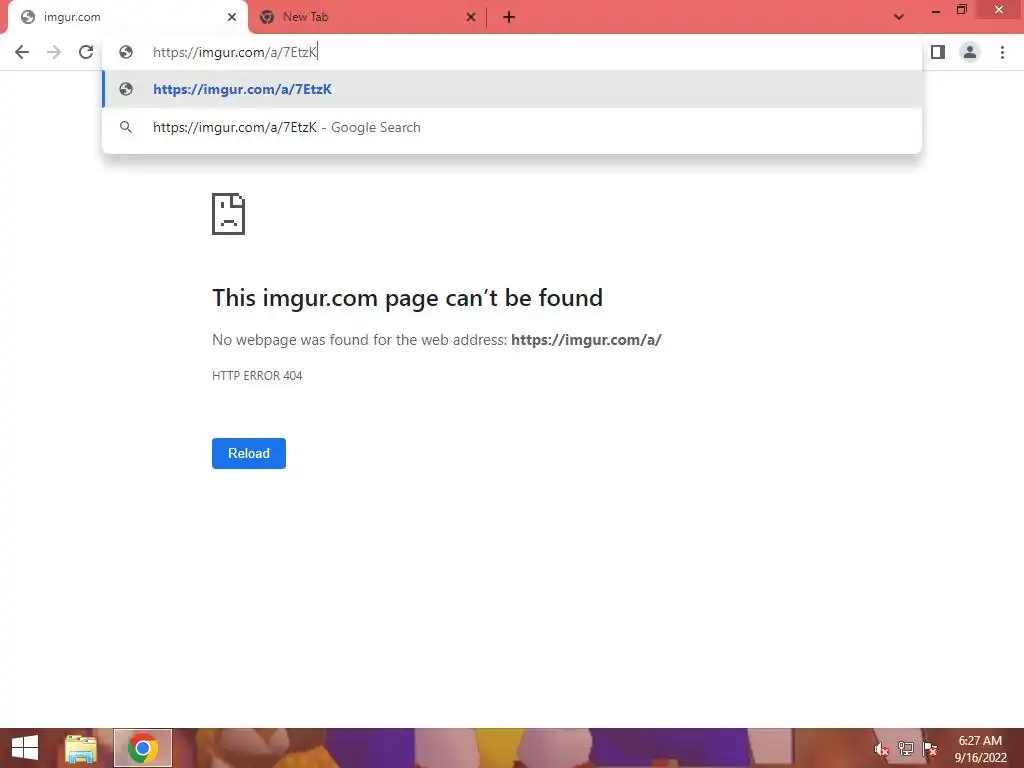Screen dimensions: 1024x768
Task: Select the Google Search suggestion row
Action: 512,127
